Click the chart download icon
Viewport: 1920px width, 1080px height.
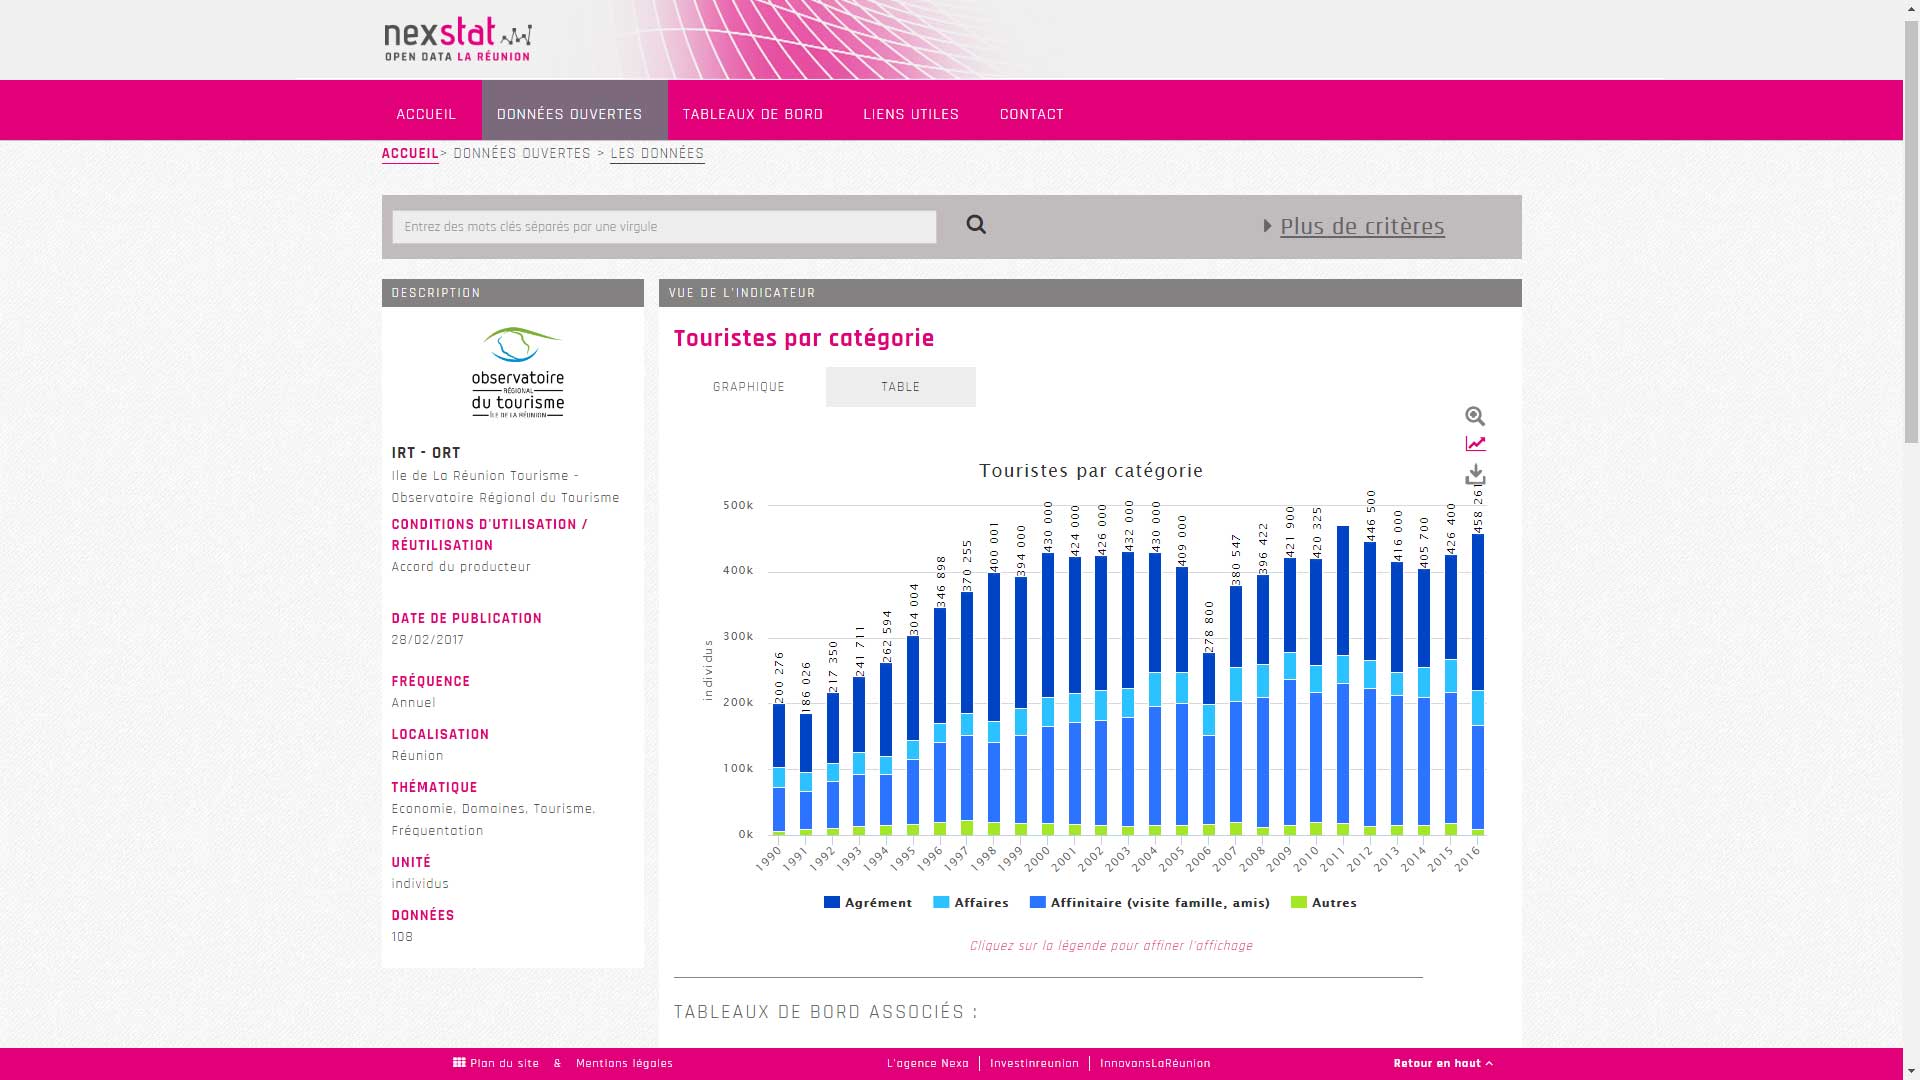point(1475,475)
